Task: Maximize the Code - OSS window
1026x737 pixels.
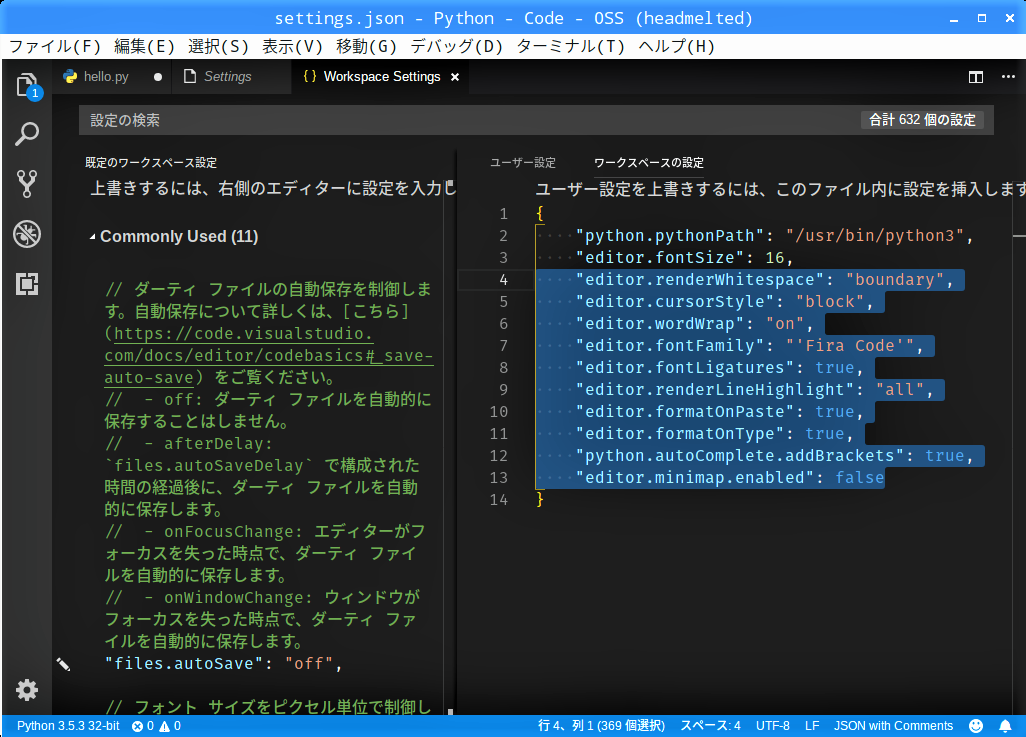Action: point(982,19)
